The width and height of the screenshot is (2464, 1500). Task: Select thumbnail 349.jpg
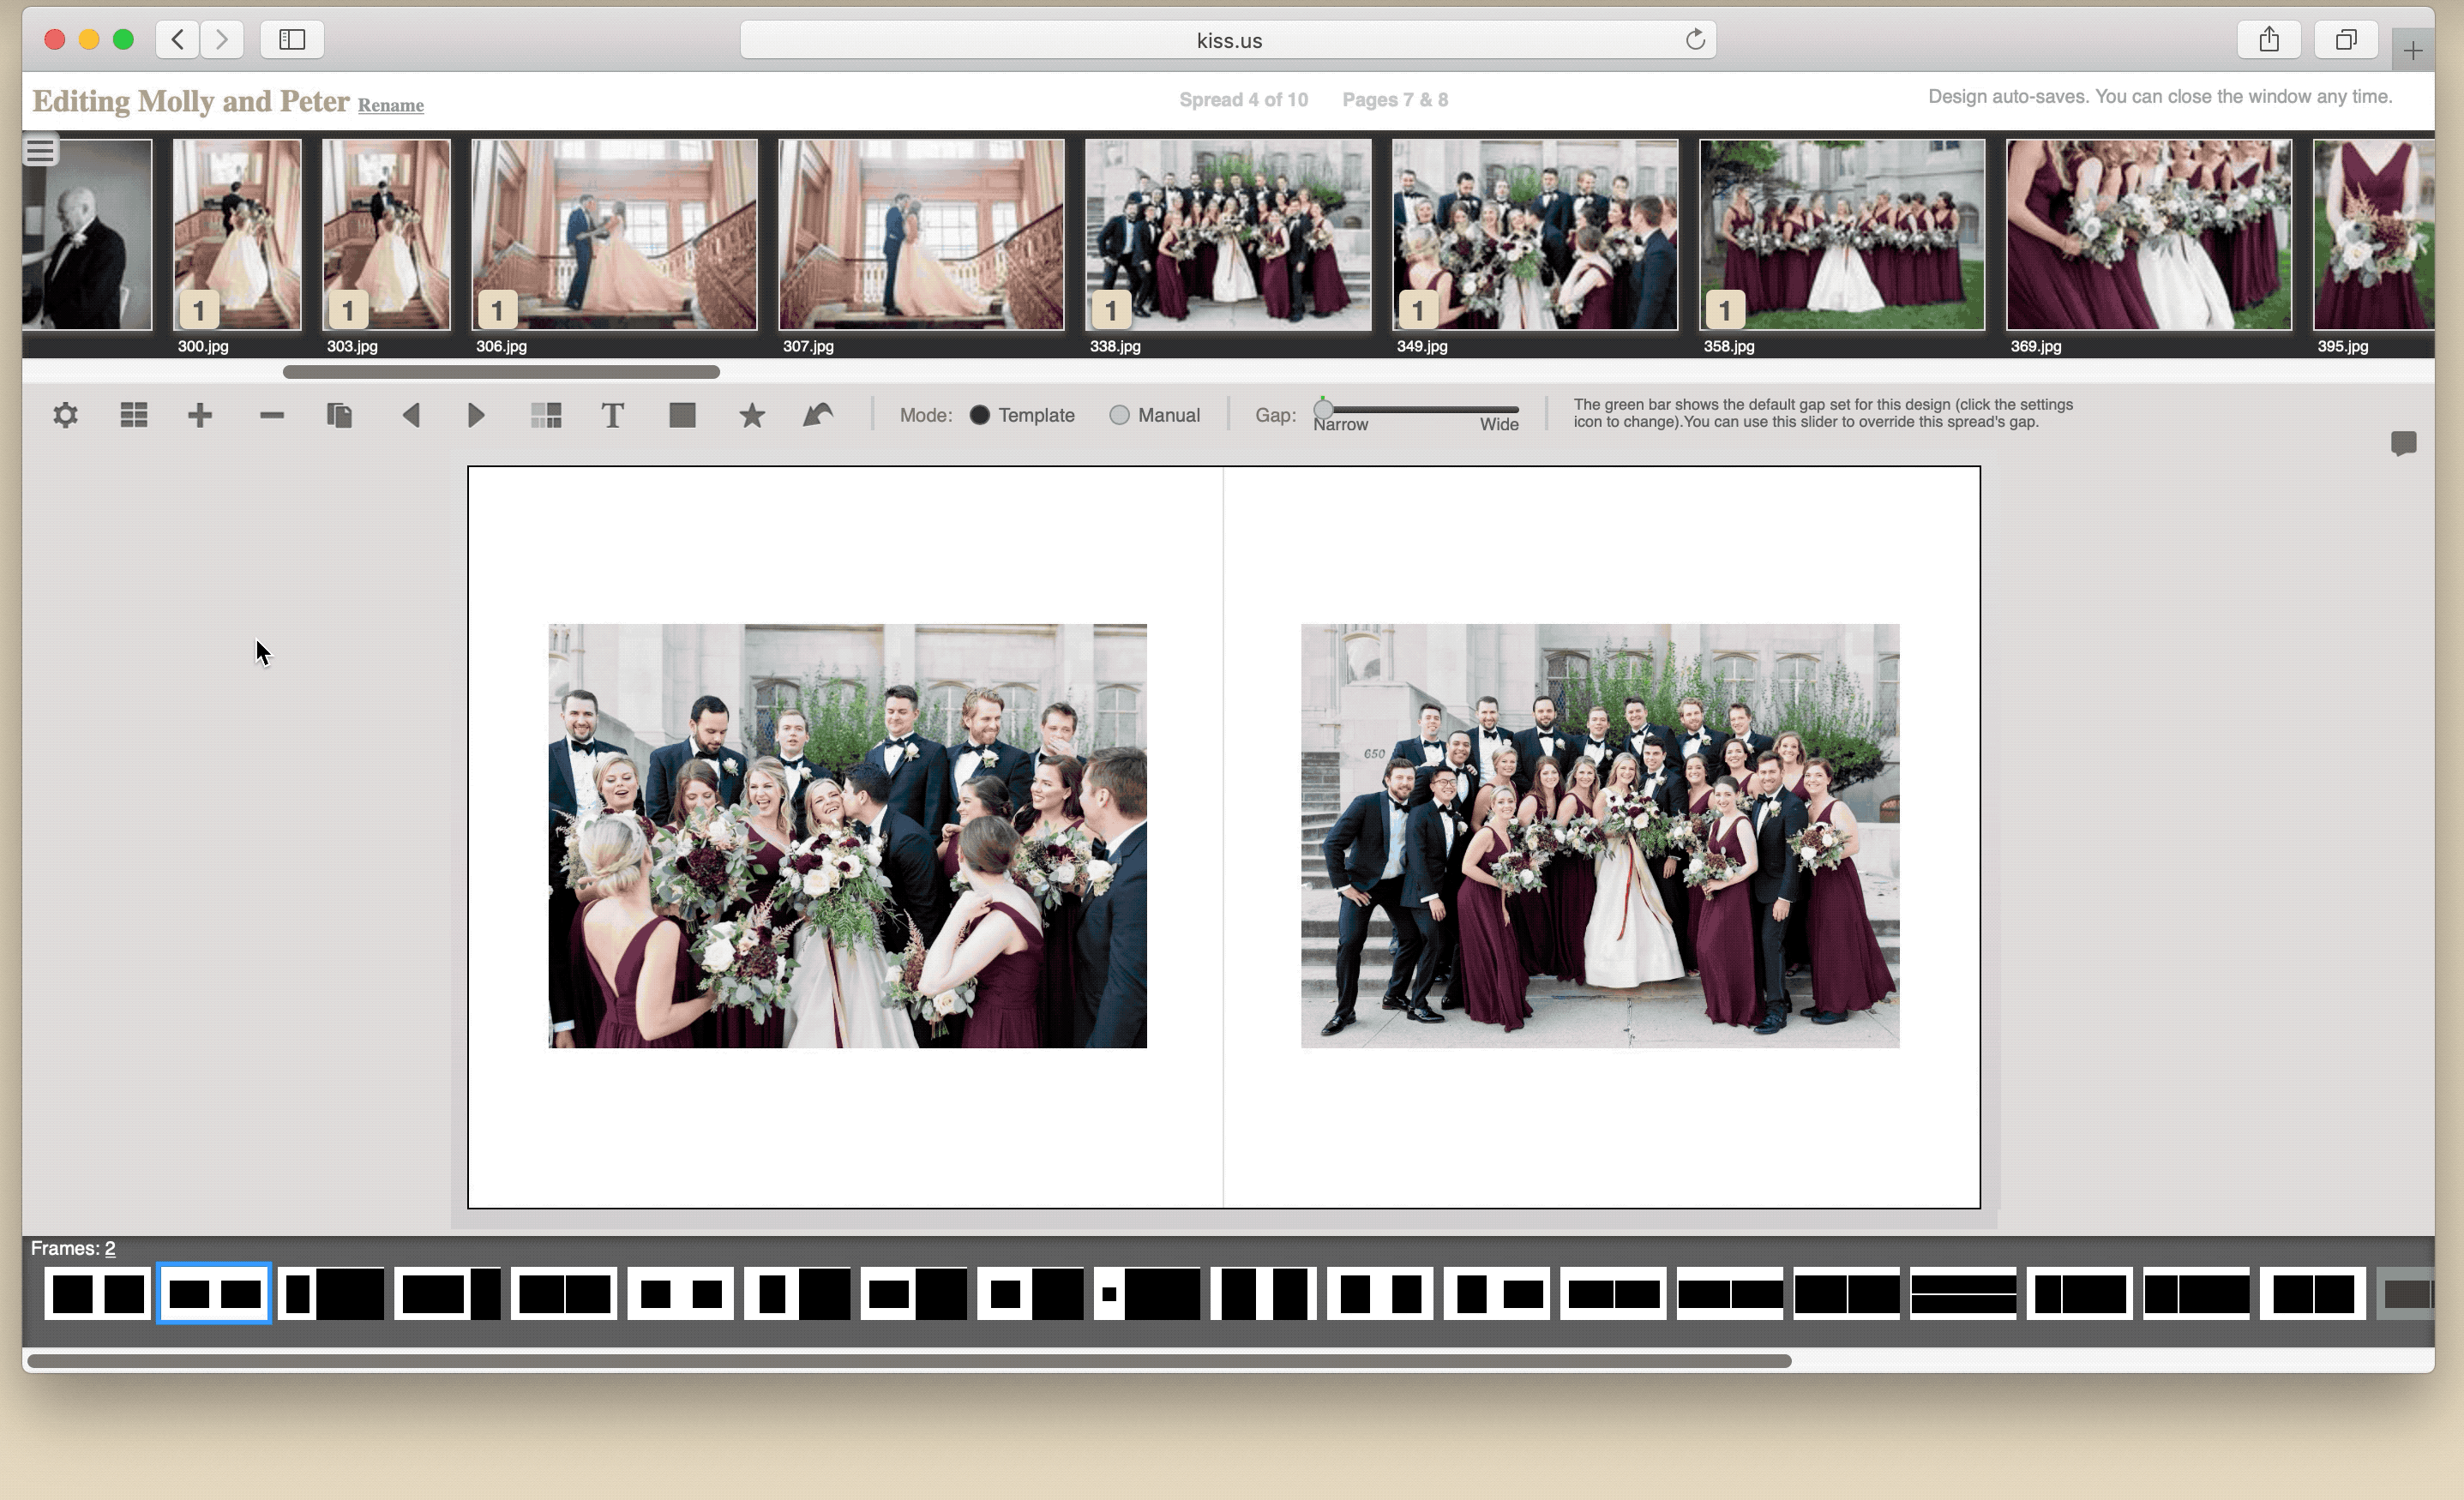[x=1535, y=235]
